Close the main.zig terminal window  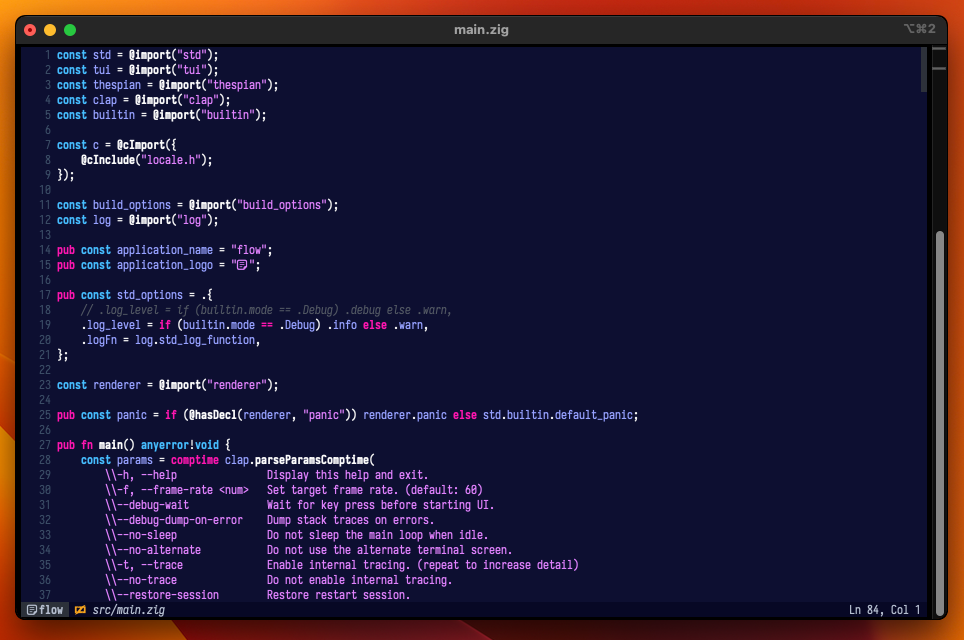pyautogui.click(x=30, y=30)
